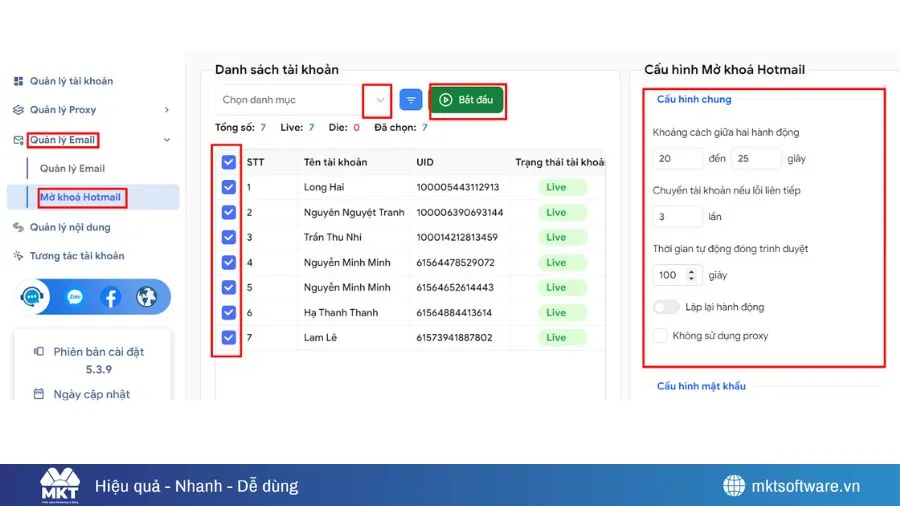Viewport: 900px width, 506px height.
Task: Click UID 100014212813459
Action: 457,237
